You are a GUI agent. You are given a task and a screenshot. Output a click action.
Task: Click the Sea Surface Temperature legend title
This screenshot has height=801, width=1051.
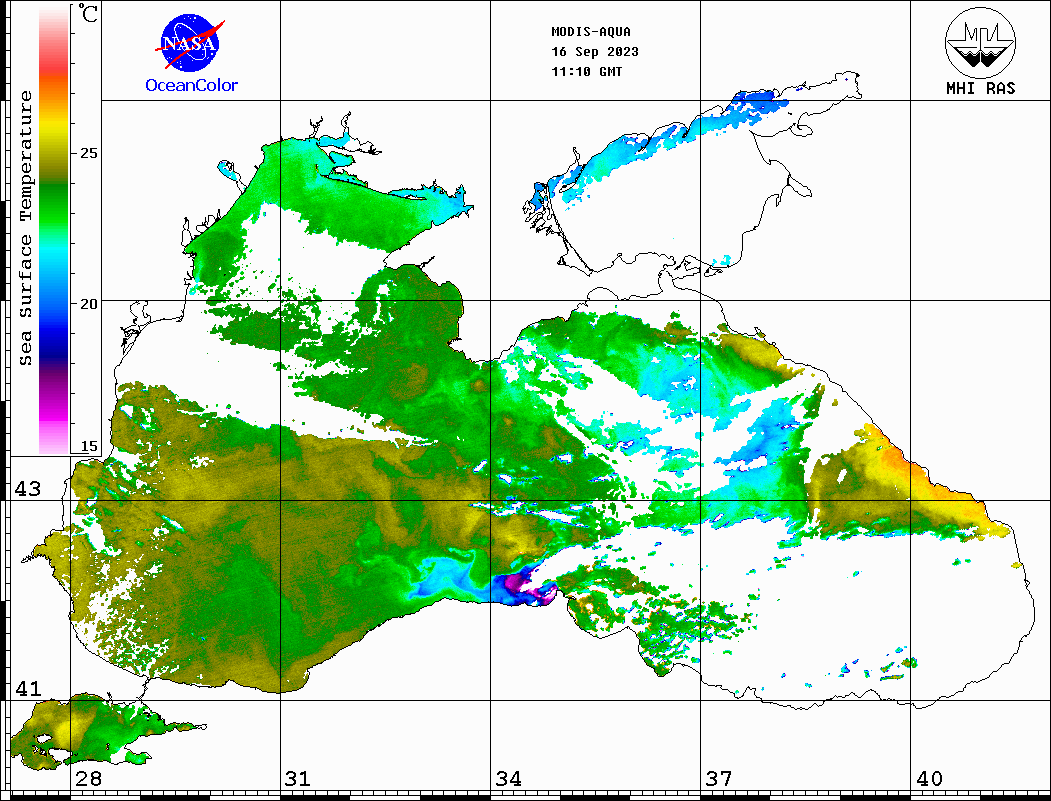point(25,228)
